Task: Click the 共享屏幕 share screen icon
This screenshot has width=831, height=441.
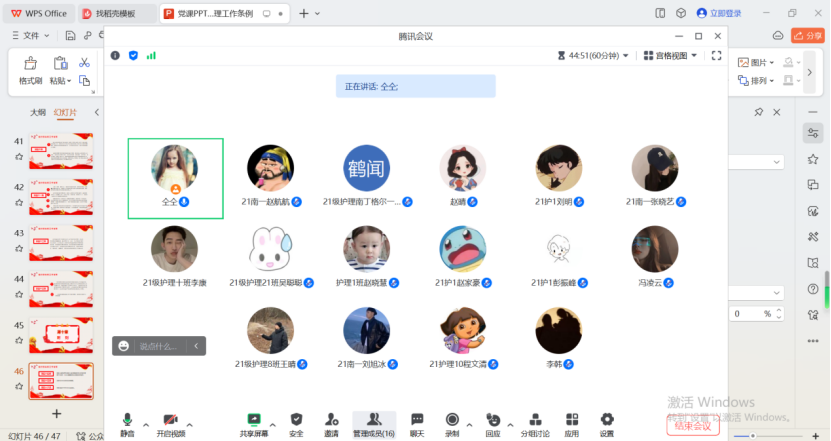Action: point(254,420)
